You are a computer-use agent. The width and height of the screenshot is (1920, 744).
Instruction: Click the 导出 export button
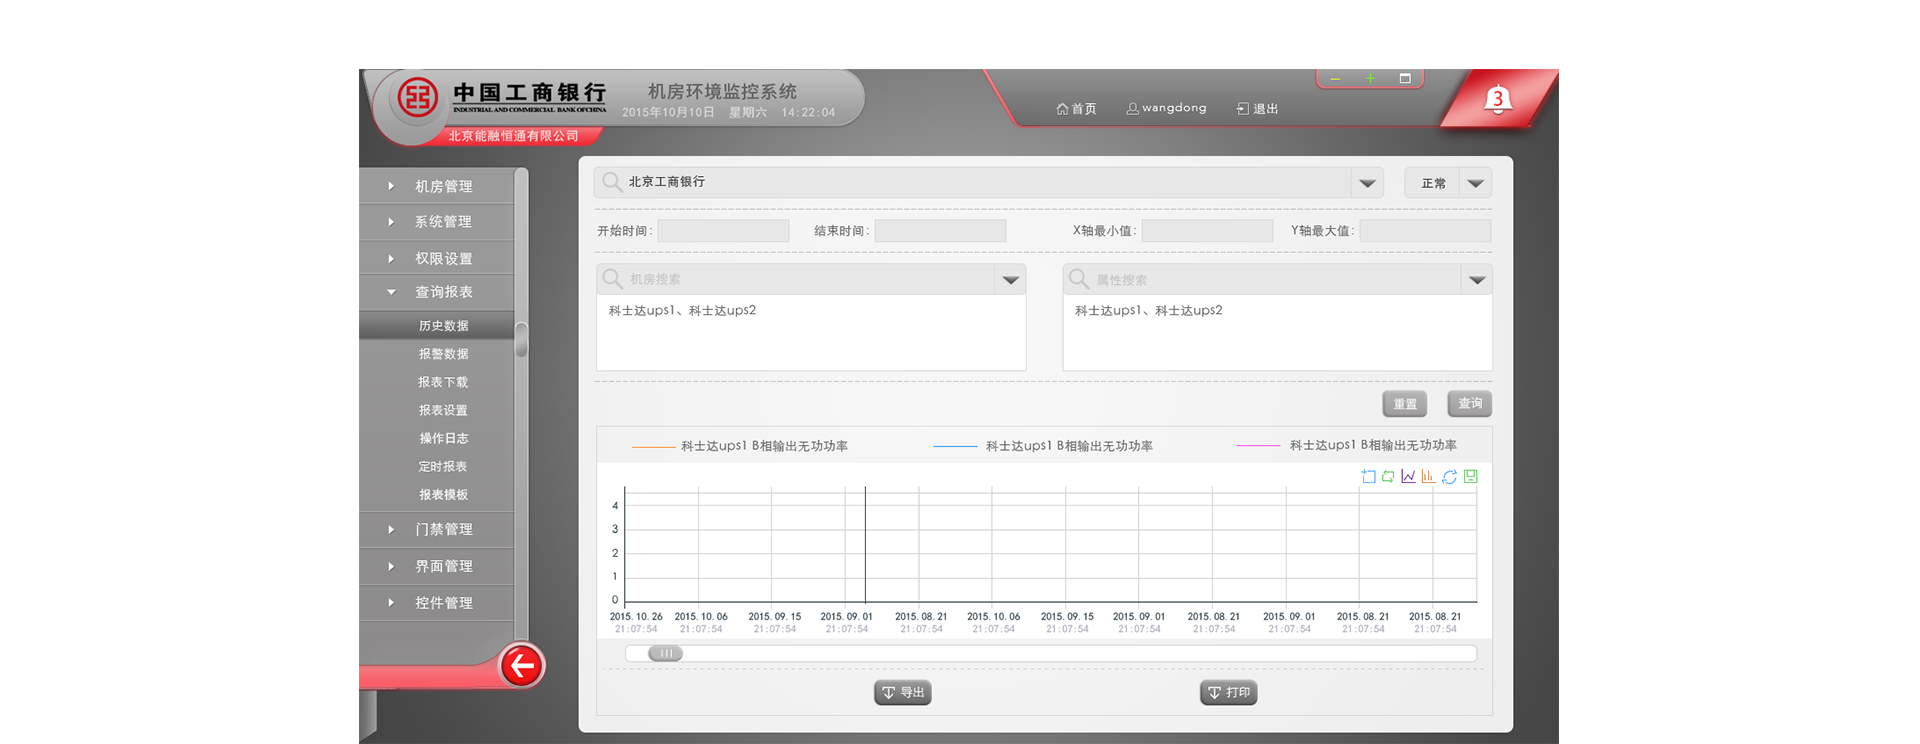tap(903, 692)
